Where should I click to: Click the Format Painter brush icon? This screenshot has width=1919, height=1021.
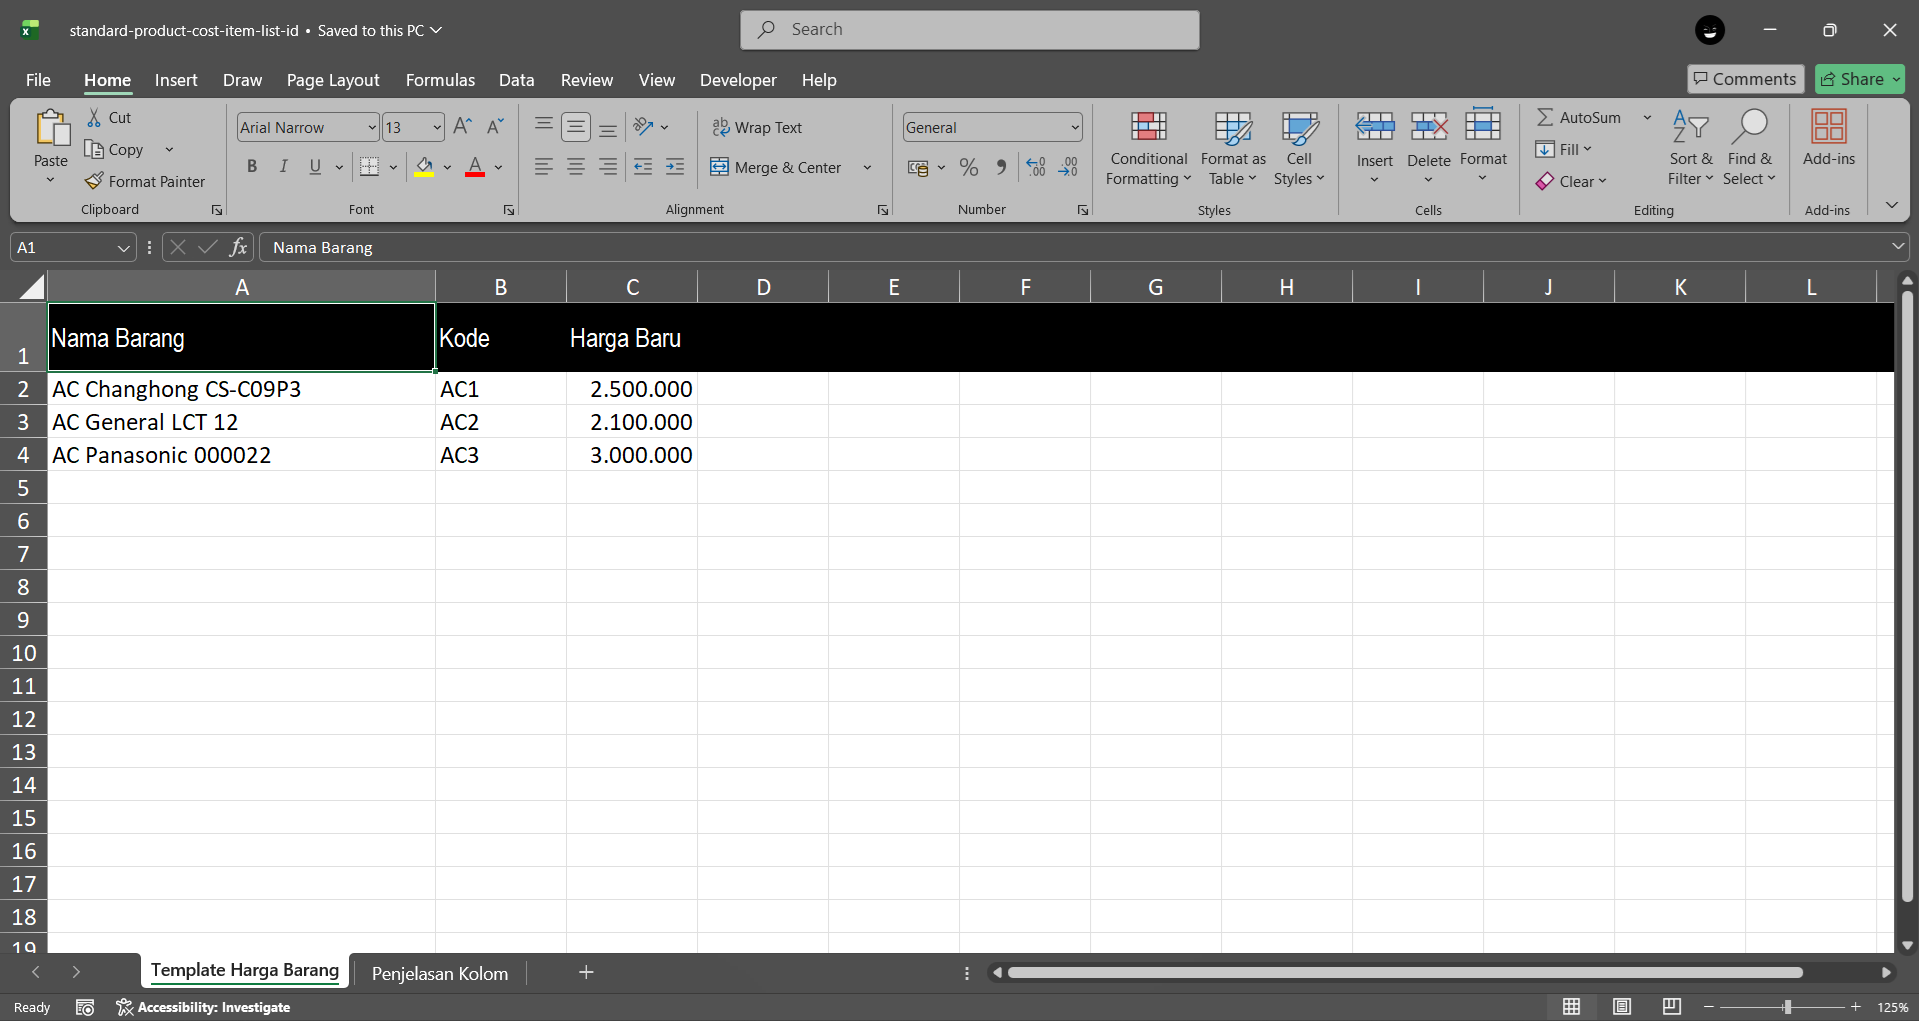pyautogui.click(x=94, y=181)
